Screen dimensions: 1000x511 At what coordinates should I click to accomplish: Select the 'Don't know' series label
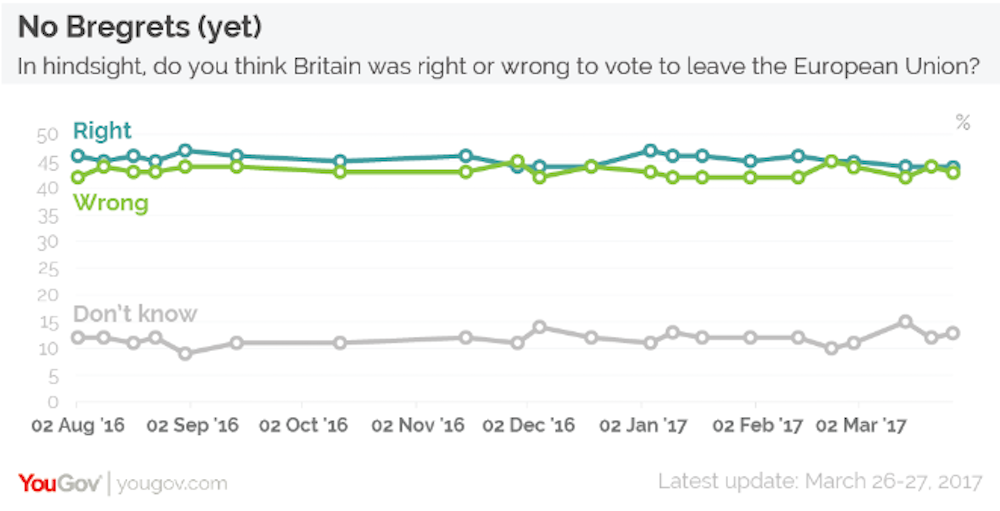coord(135,314)
